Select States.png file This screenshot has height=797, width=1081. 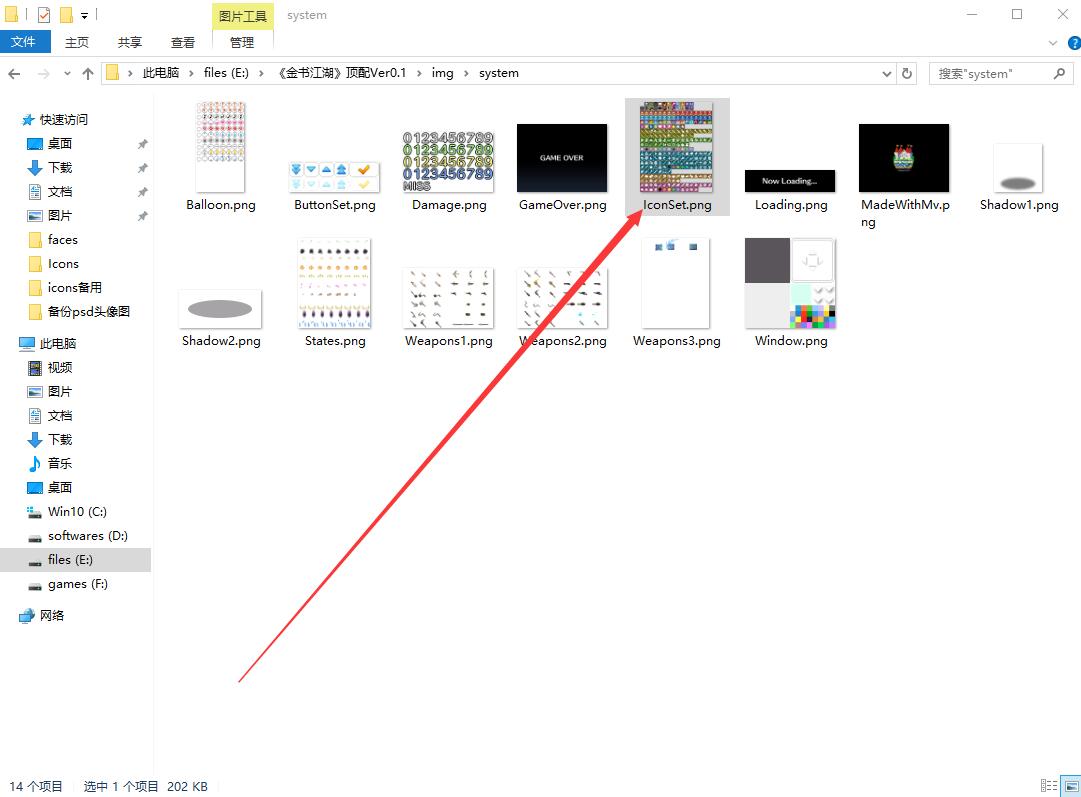tap(335, 283)
